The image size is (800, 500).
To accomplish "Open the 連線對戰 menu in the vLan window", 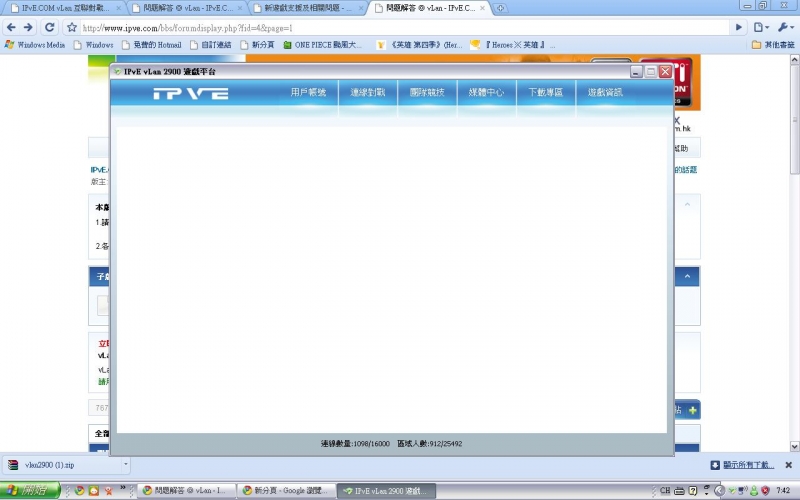I will (x=368, y=92).
